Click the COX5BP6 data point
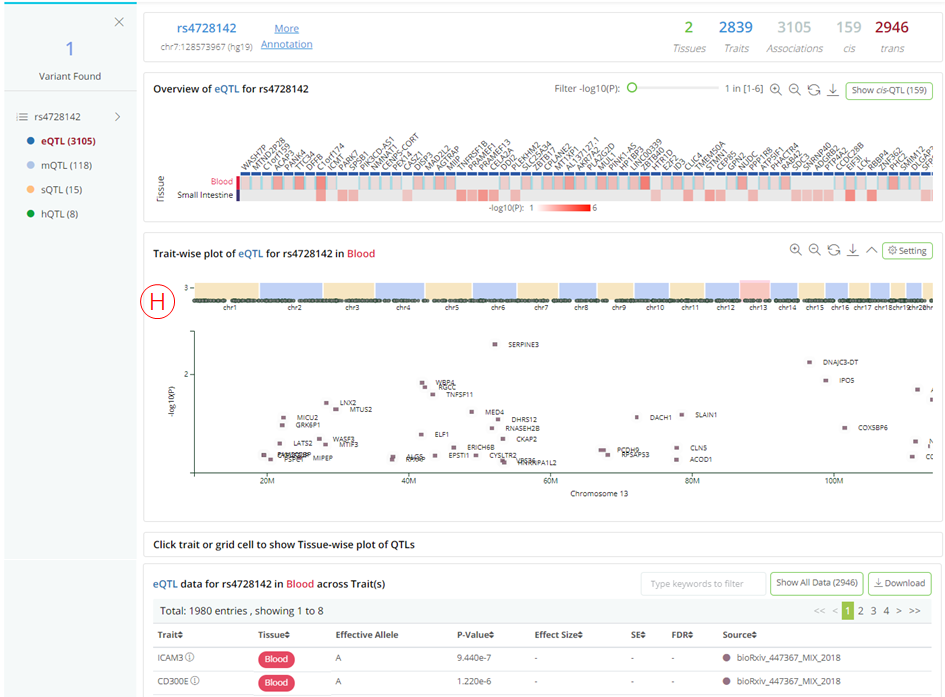The width and height of the screenshot is (945, 697). tap(844, 428)
